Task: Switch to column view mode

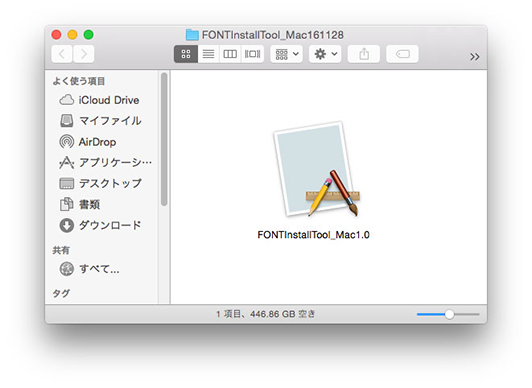Action: [x=230, y=54]
